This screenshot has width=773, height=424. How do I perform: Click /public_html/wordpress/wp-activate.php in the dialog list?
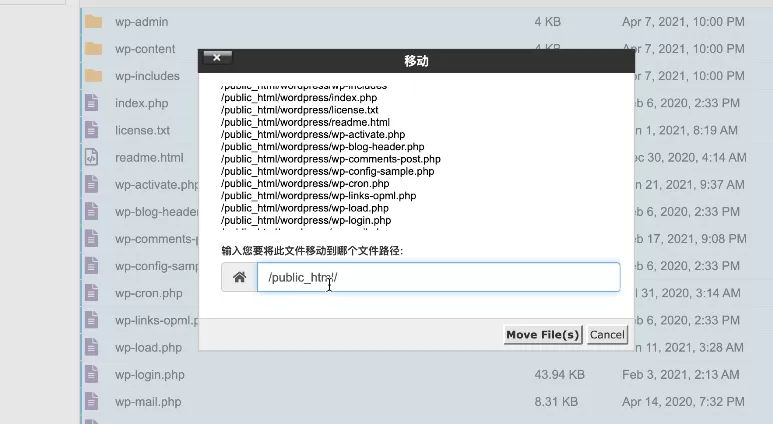pos(313,135)
